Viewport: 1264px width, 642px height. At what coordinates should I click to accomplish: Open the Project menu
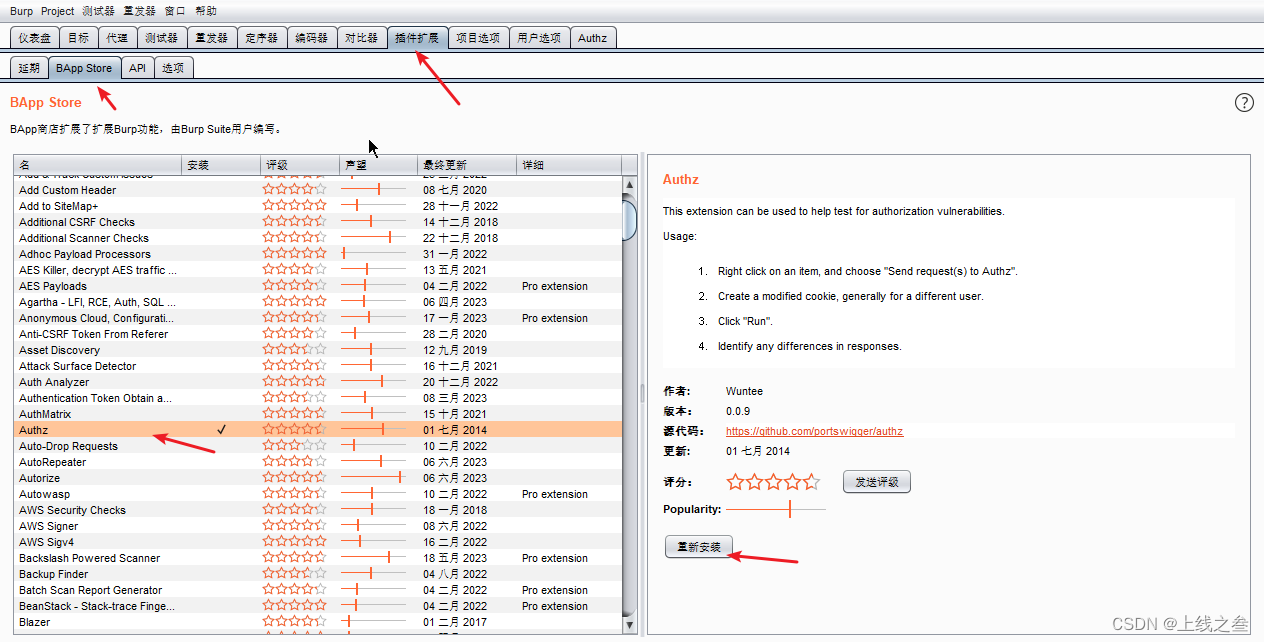pyautogui.click(x=58, y=11)
